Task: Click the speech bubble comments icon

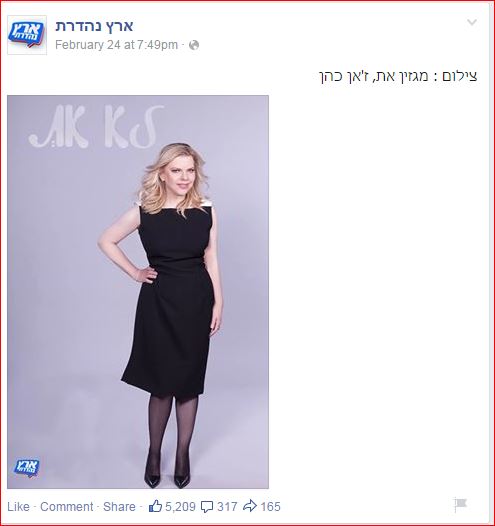Action: [207, 507]
